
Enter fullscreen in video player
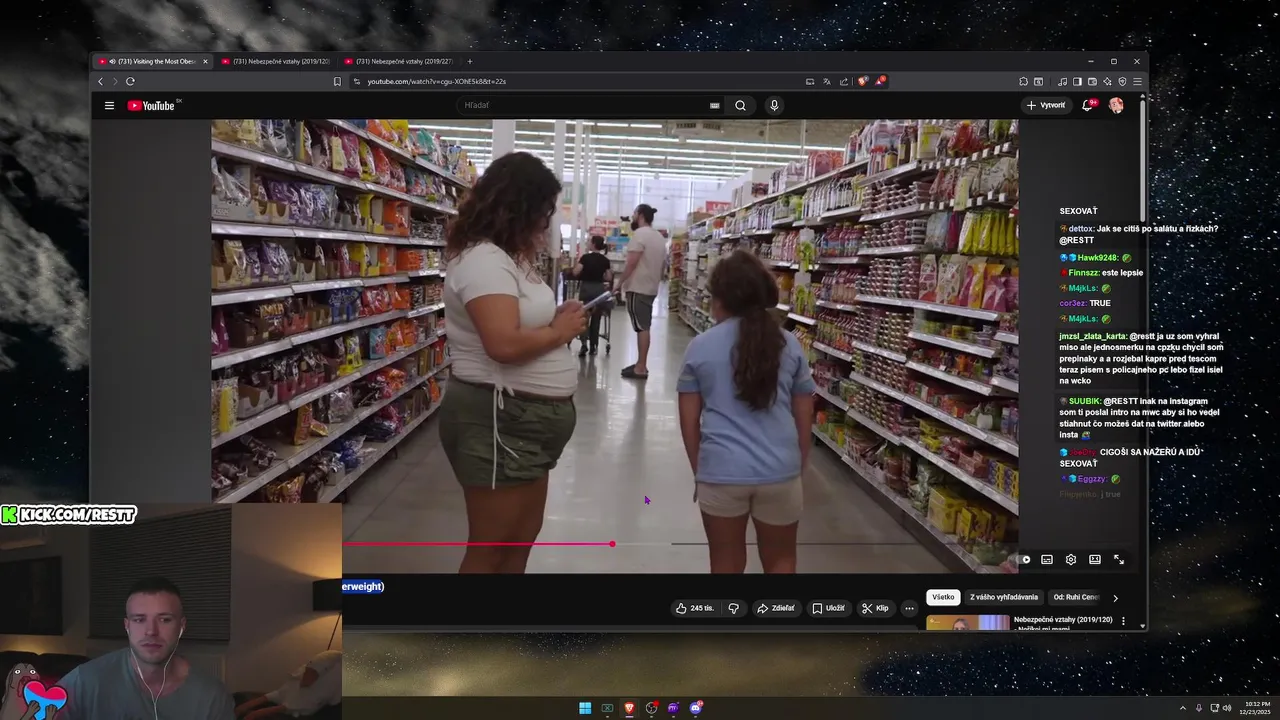pos(1119,559)
